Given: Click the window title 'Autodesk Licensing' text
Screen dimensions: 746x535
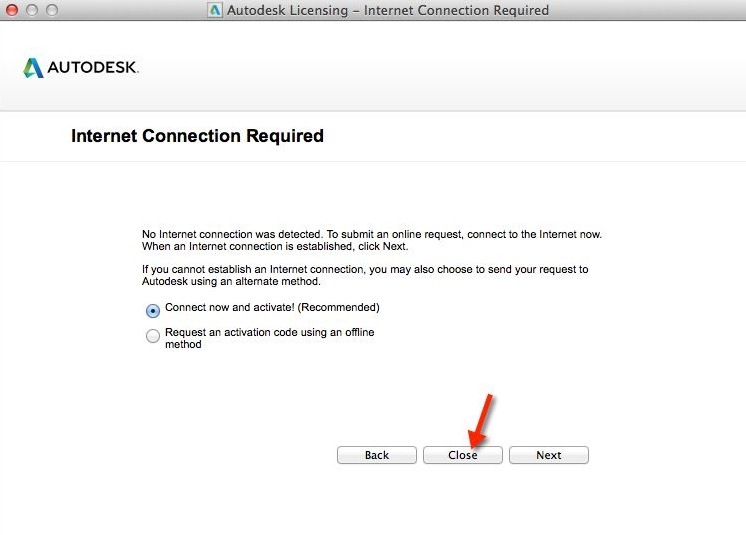Looking at the screenshot, I should (x=388, y=10).
